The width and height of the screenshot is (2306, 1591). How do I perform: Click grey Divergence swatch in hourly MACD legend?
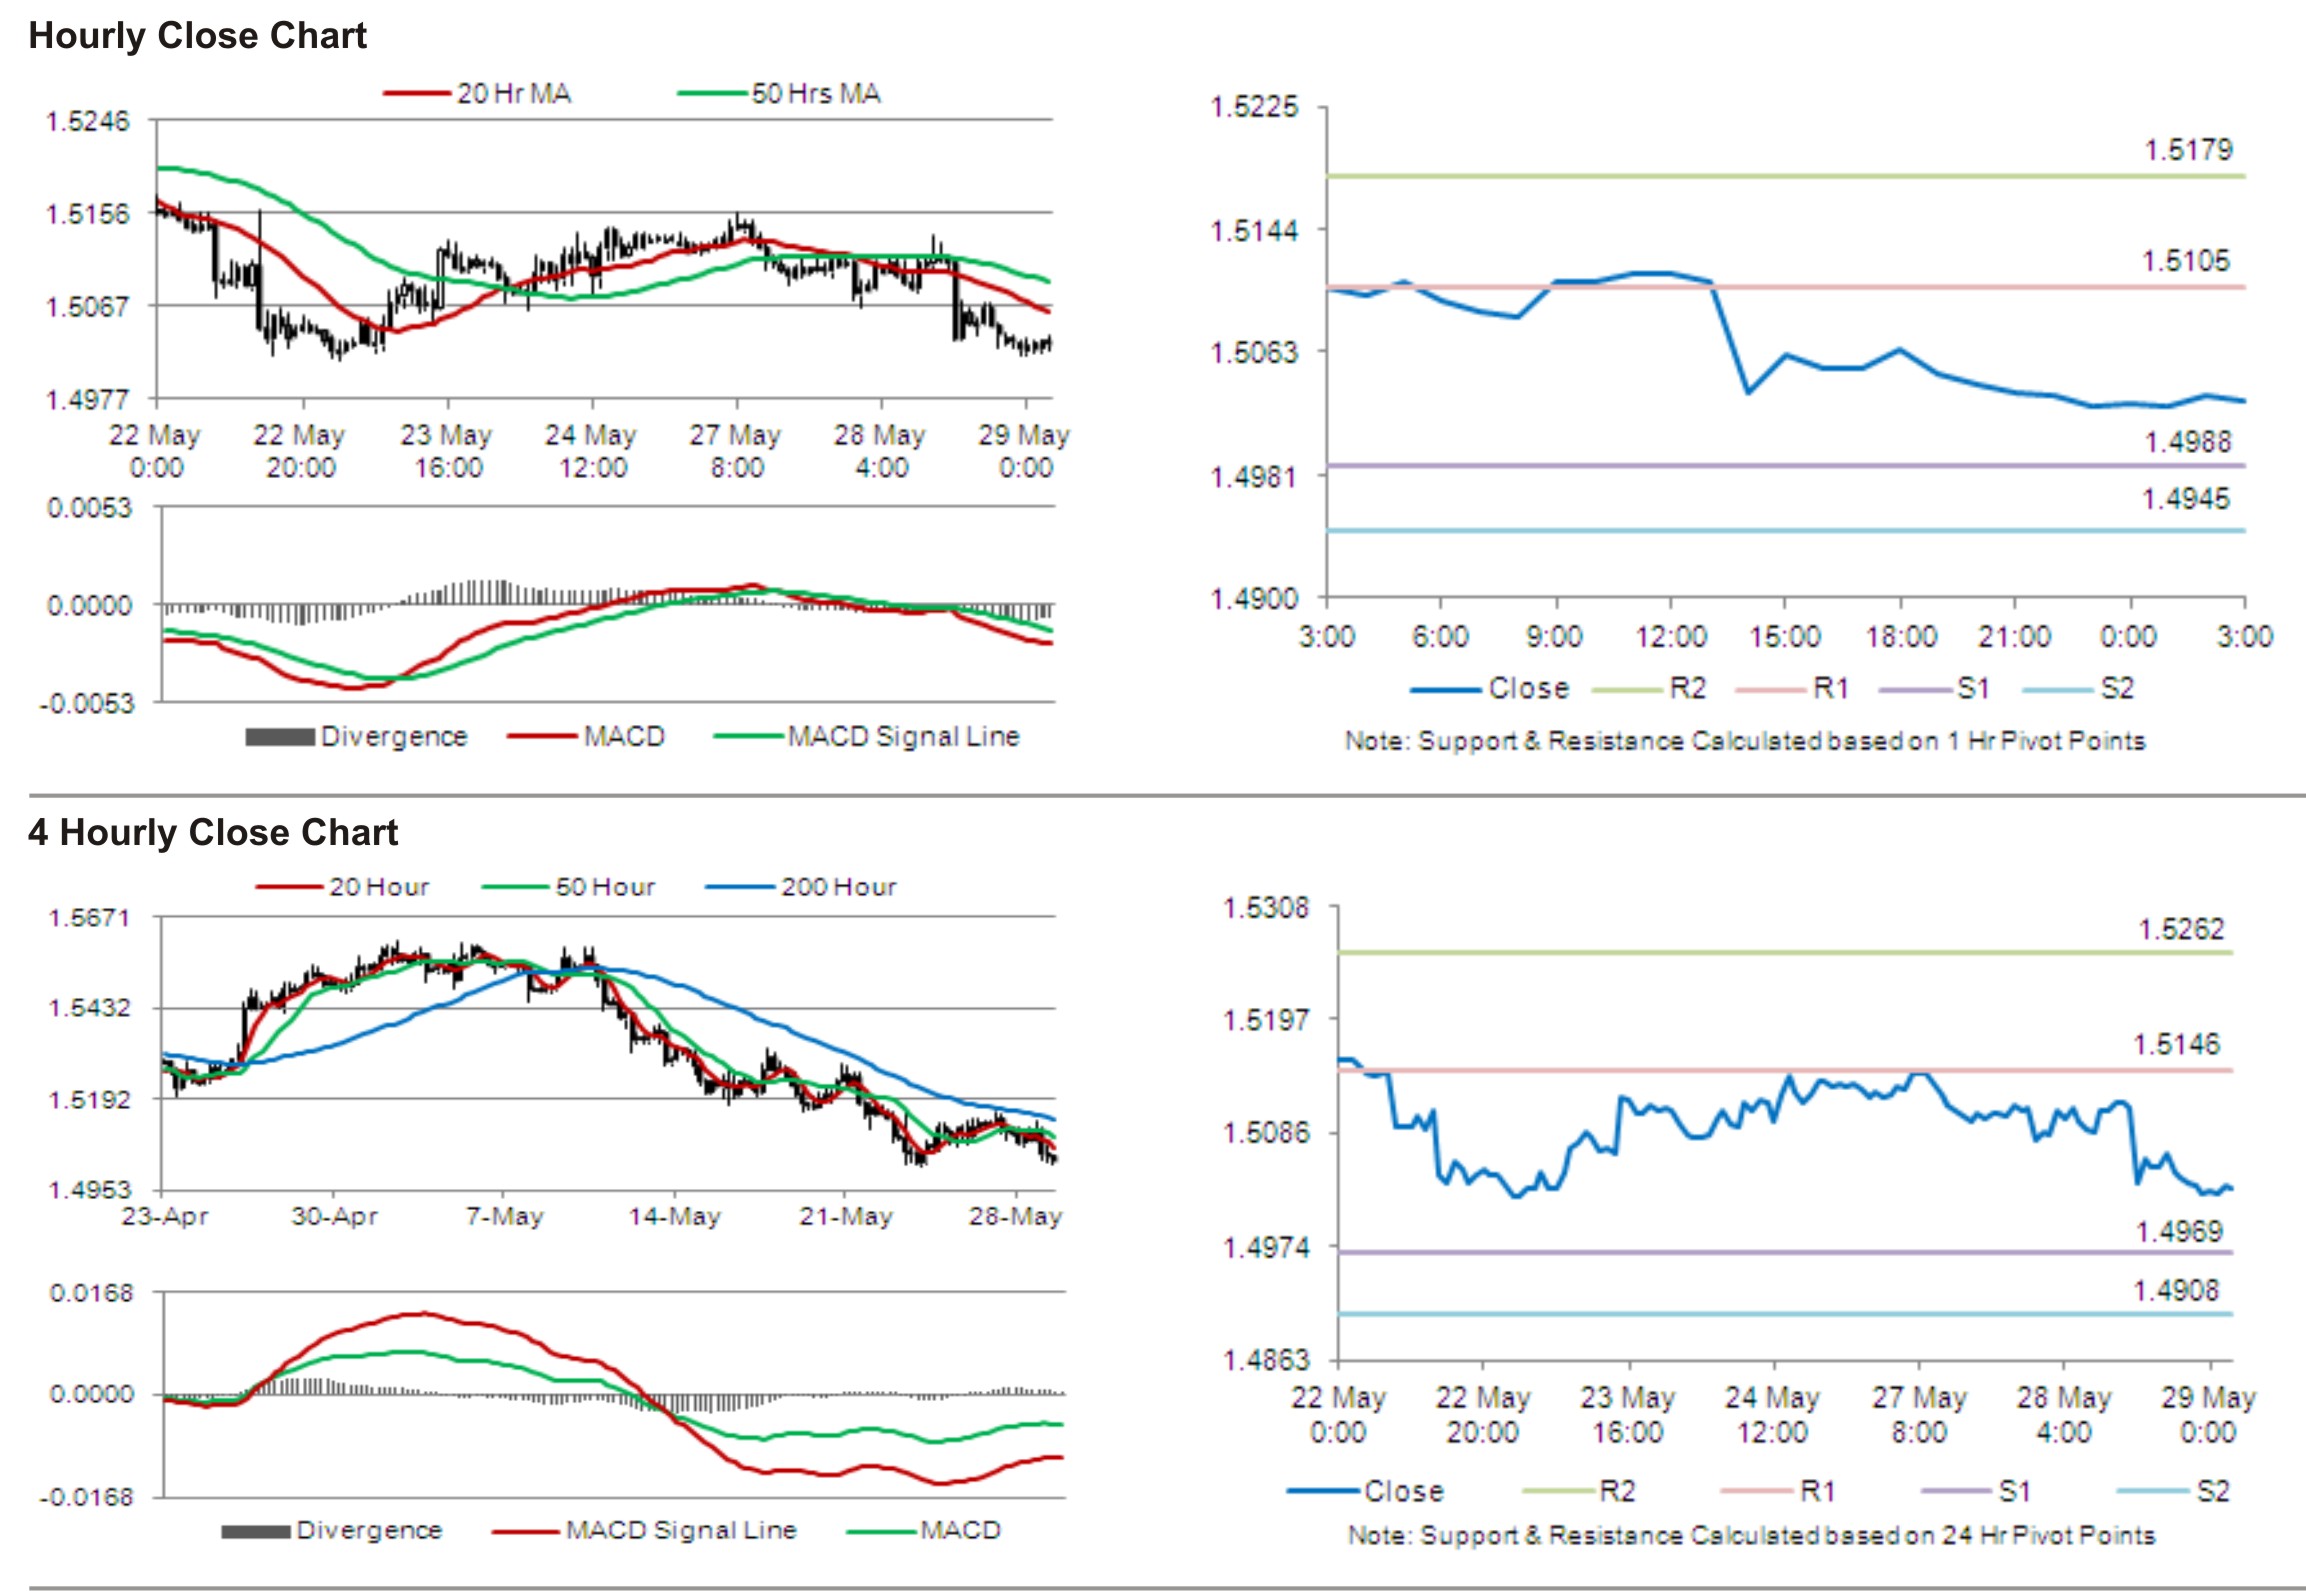280,737
